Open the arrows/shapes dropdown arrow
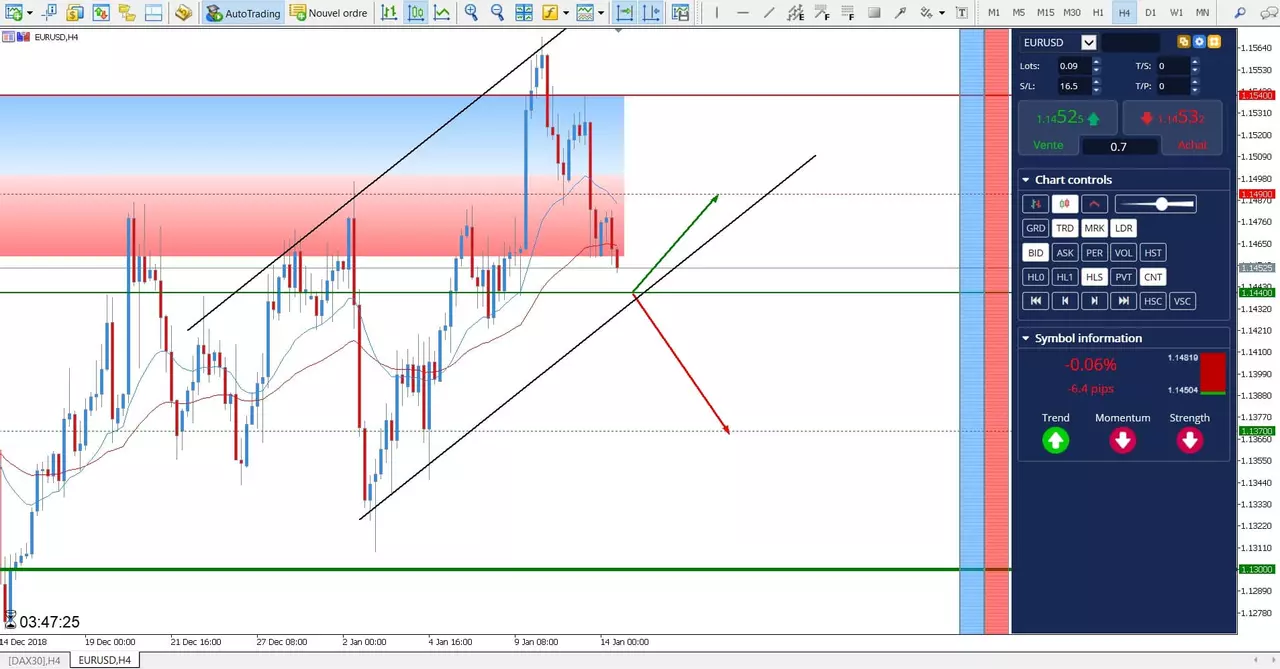The width and height of the screenshot is (1280, 669). tap(941, 13)
